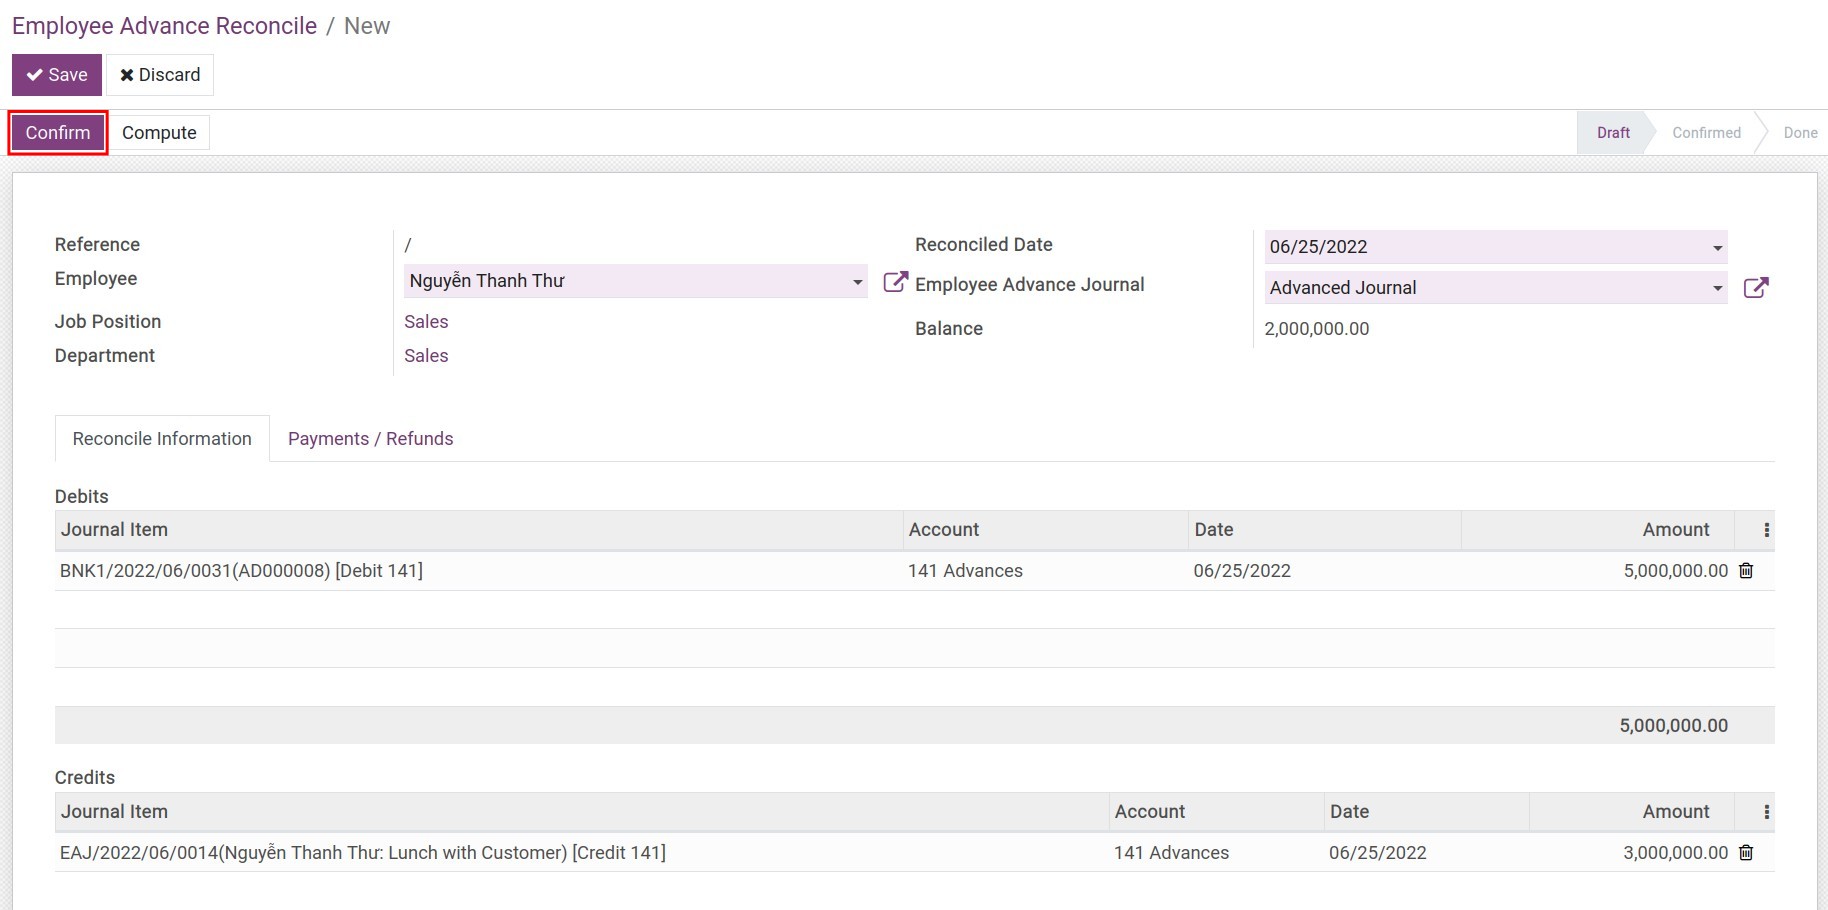Open column options in Debits table
1828x910 pixels.
coord(1766,530)
